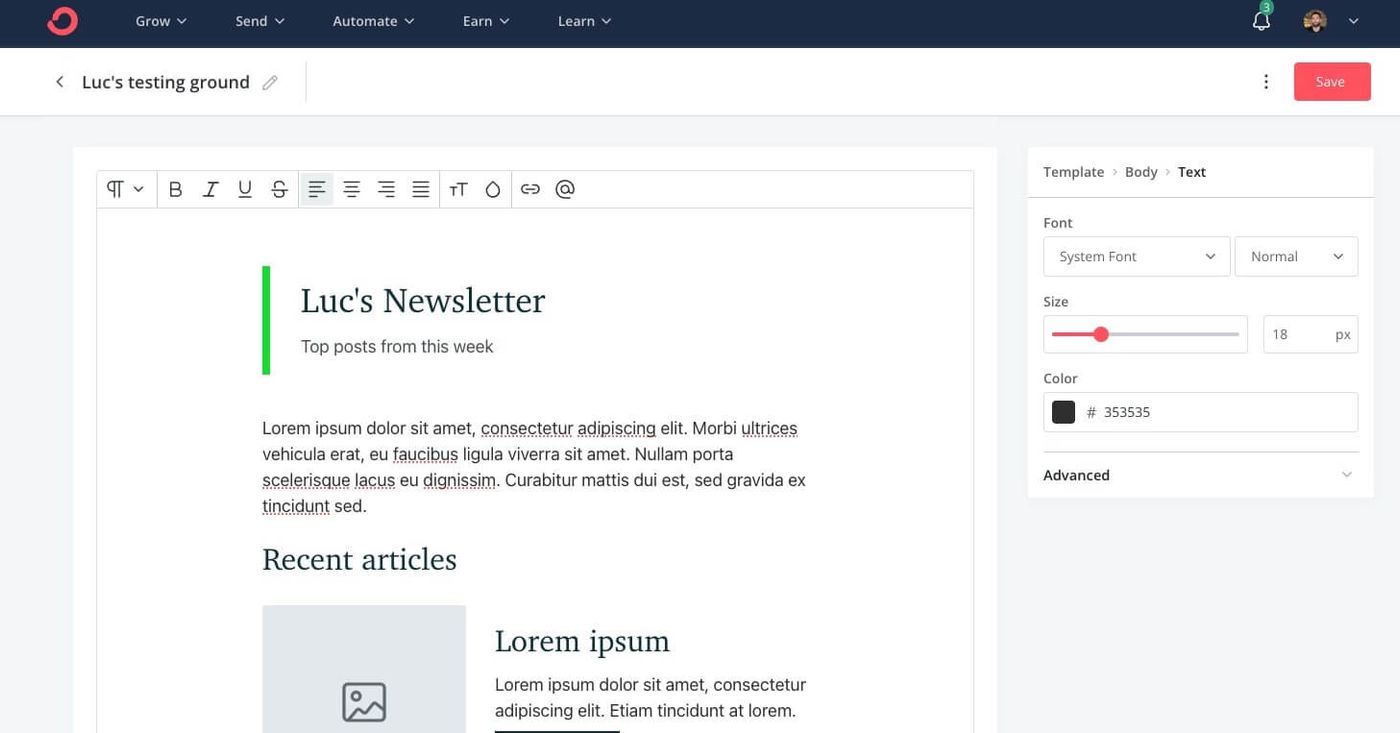Toggle strikethrough formatting
Screen dimensions: 1400x733
coord(280,189)
